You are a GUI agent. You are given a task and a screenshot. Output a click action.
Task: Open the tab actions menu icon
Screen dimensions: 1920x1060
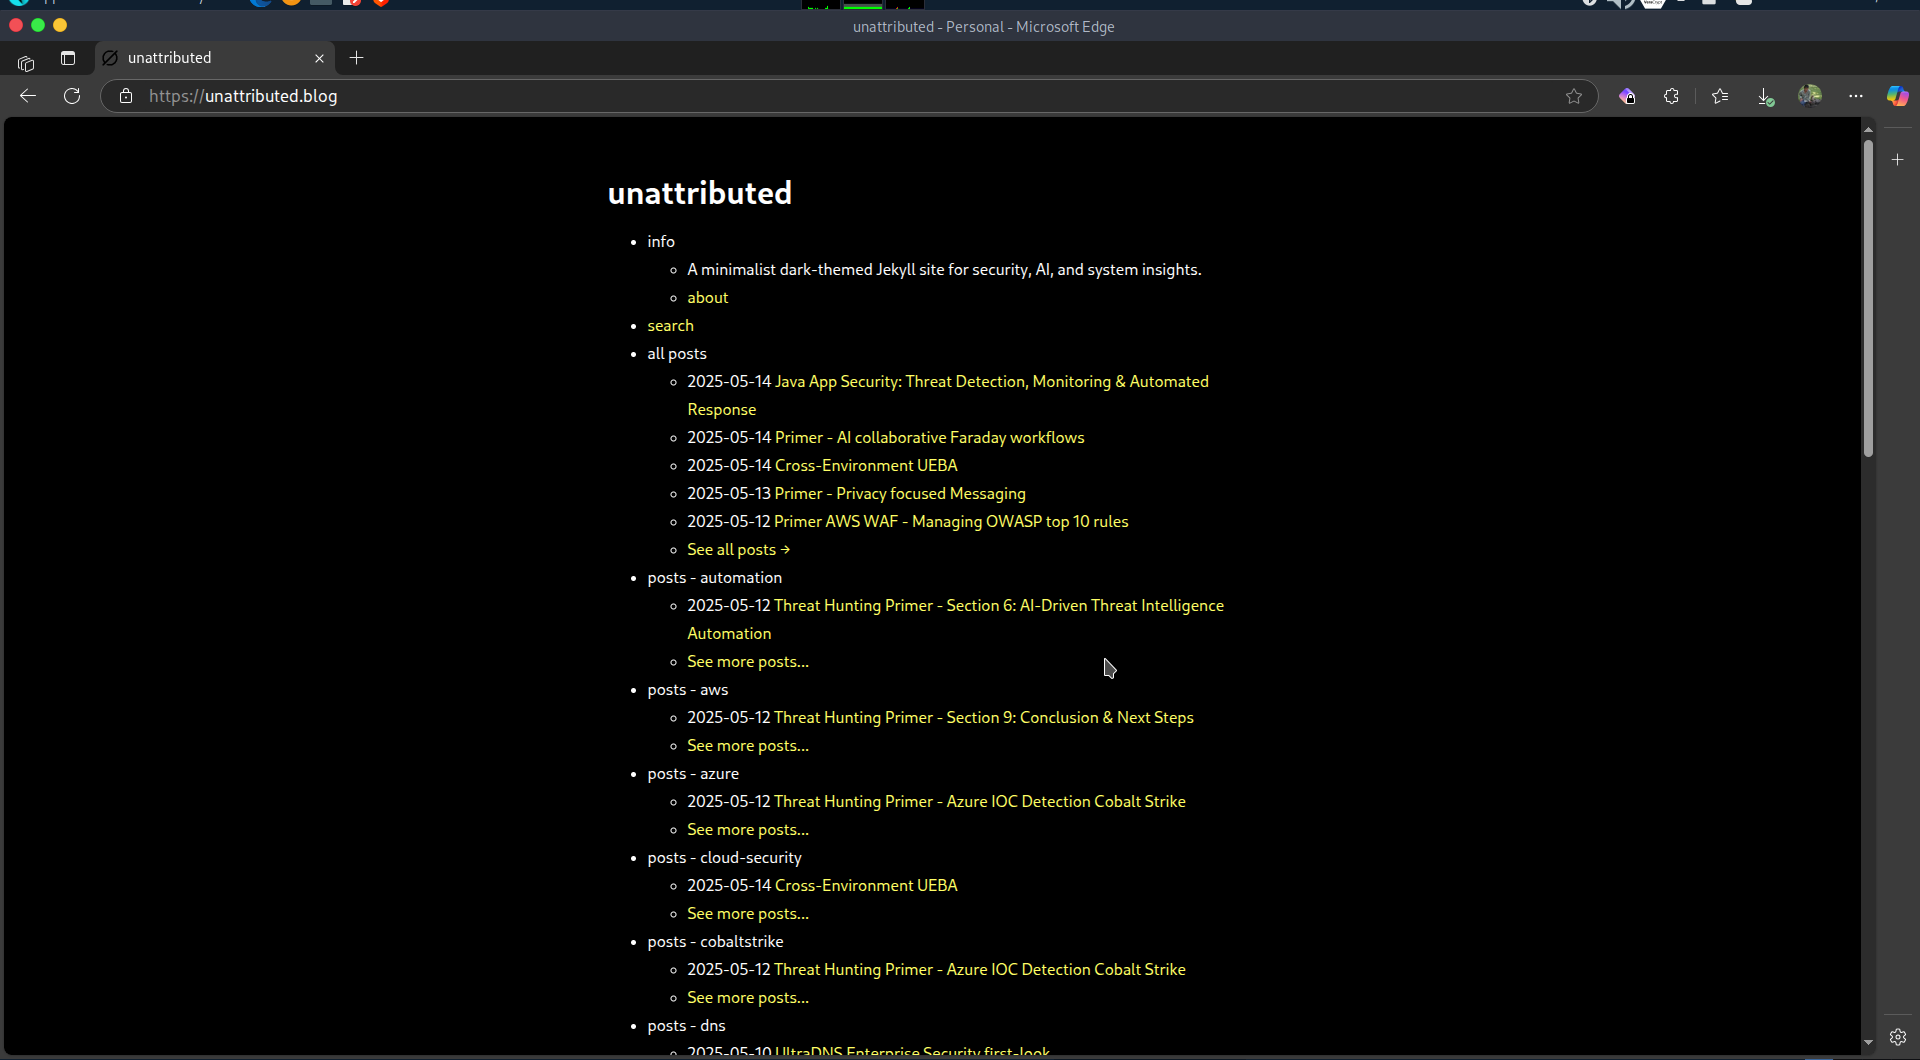(68, 58)
